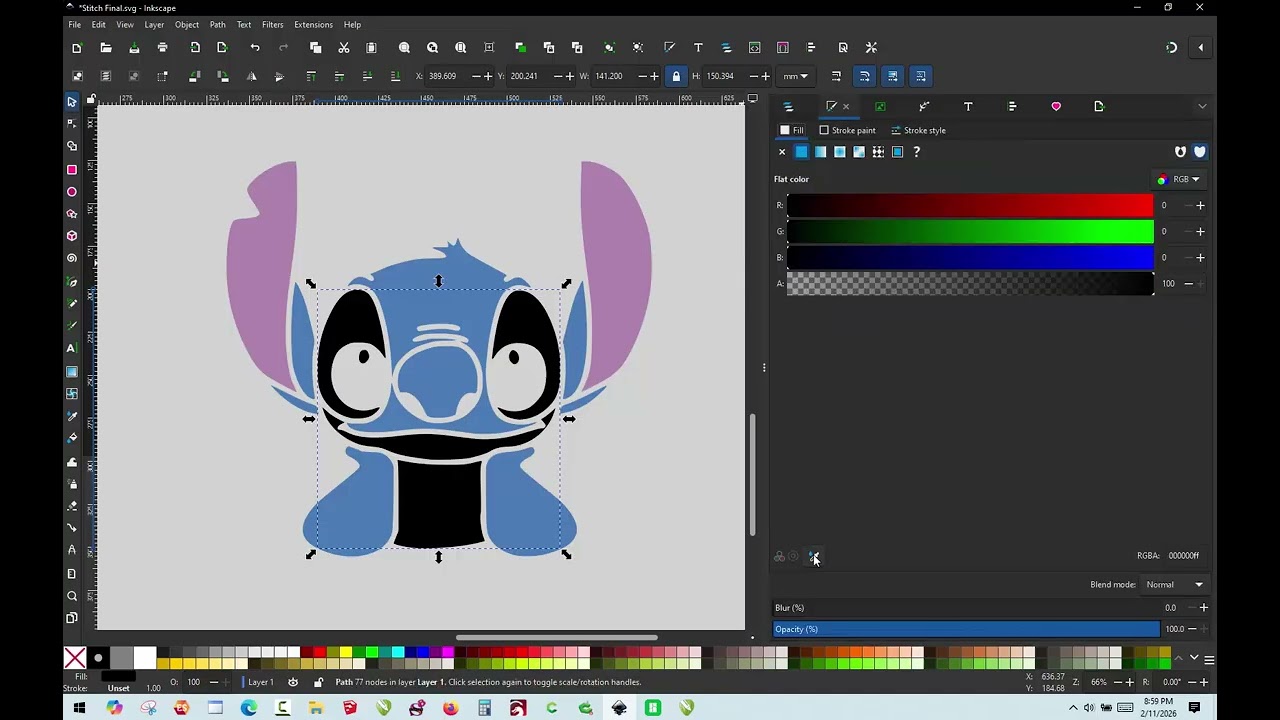Click the Open folder icon
Viewport: 1280px width, 720px height.
pyautogui.click(x=106, y=48)
